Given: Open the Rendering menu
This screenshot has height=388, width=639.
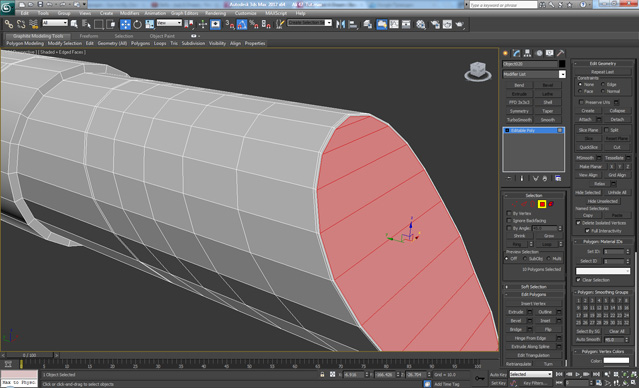Looking at the screenshot, I should coord(215,13).
